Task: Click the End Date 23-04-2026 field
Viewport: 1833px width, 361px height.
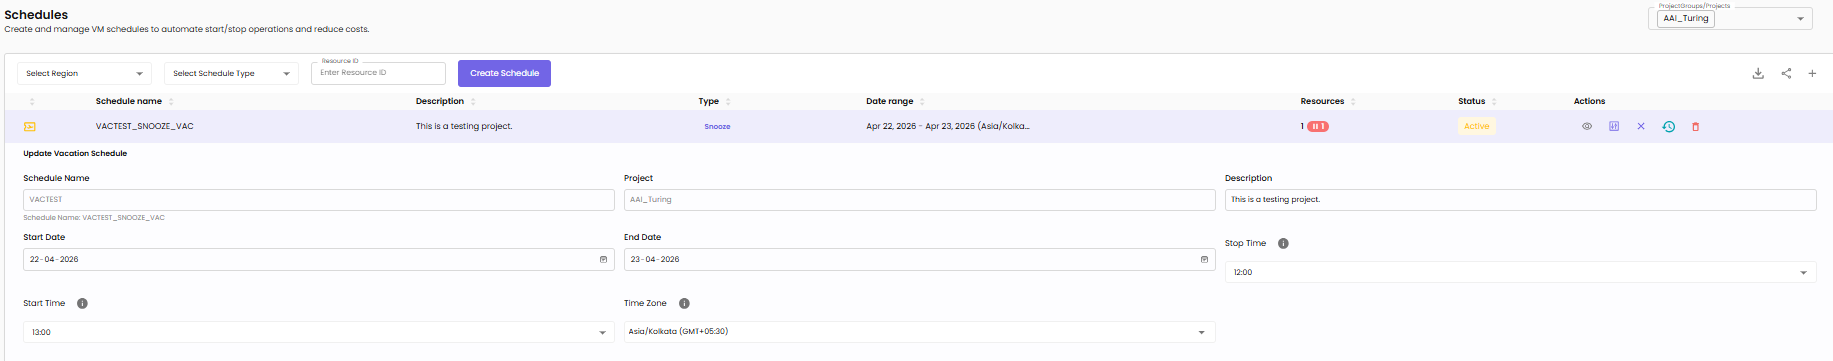Action: click(x=920, y=259)
